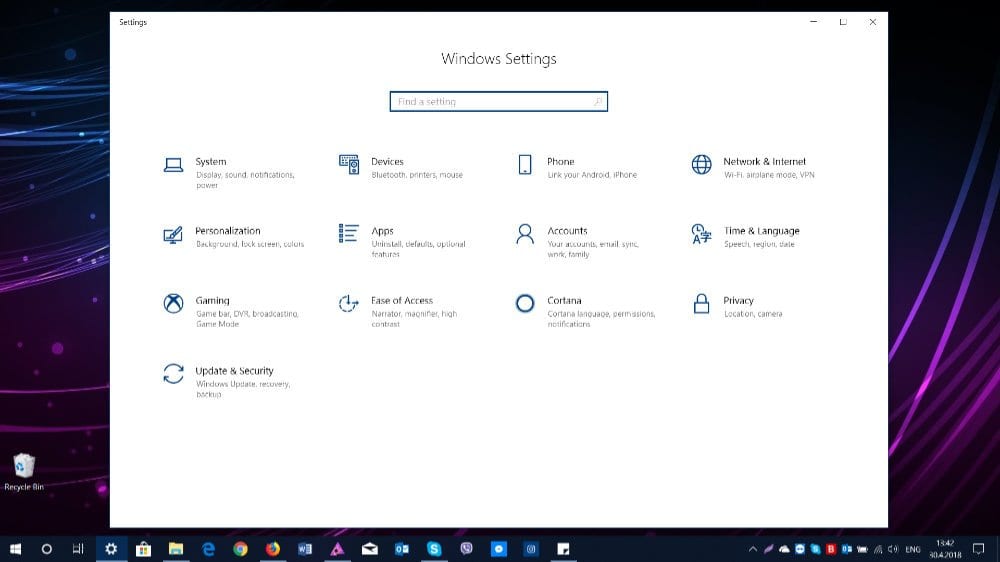Open the Action Center notifications panel
1000x562 pixels.
click(978, 549)
